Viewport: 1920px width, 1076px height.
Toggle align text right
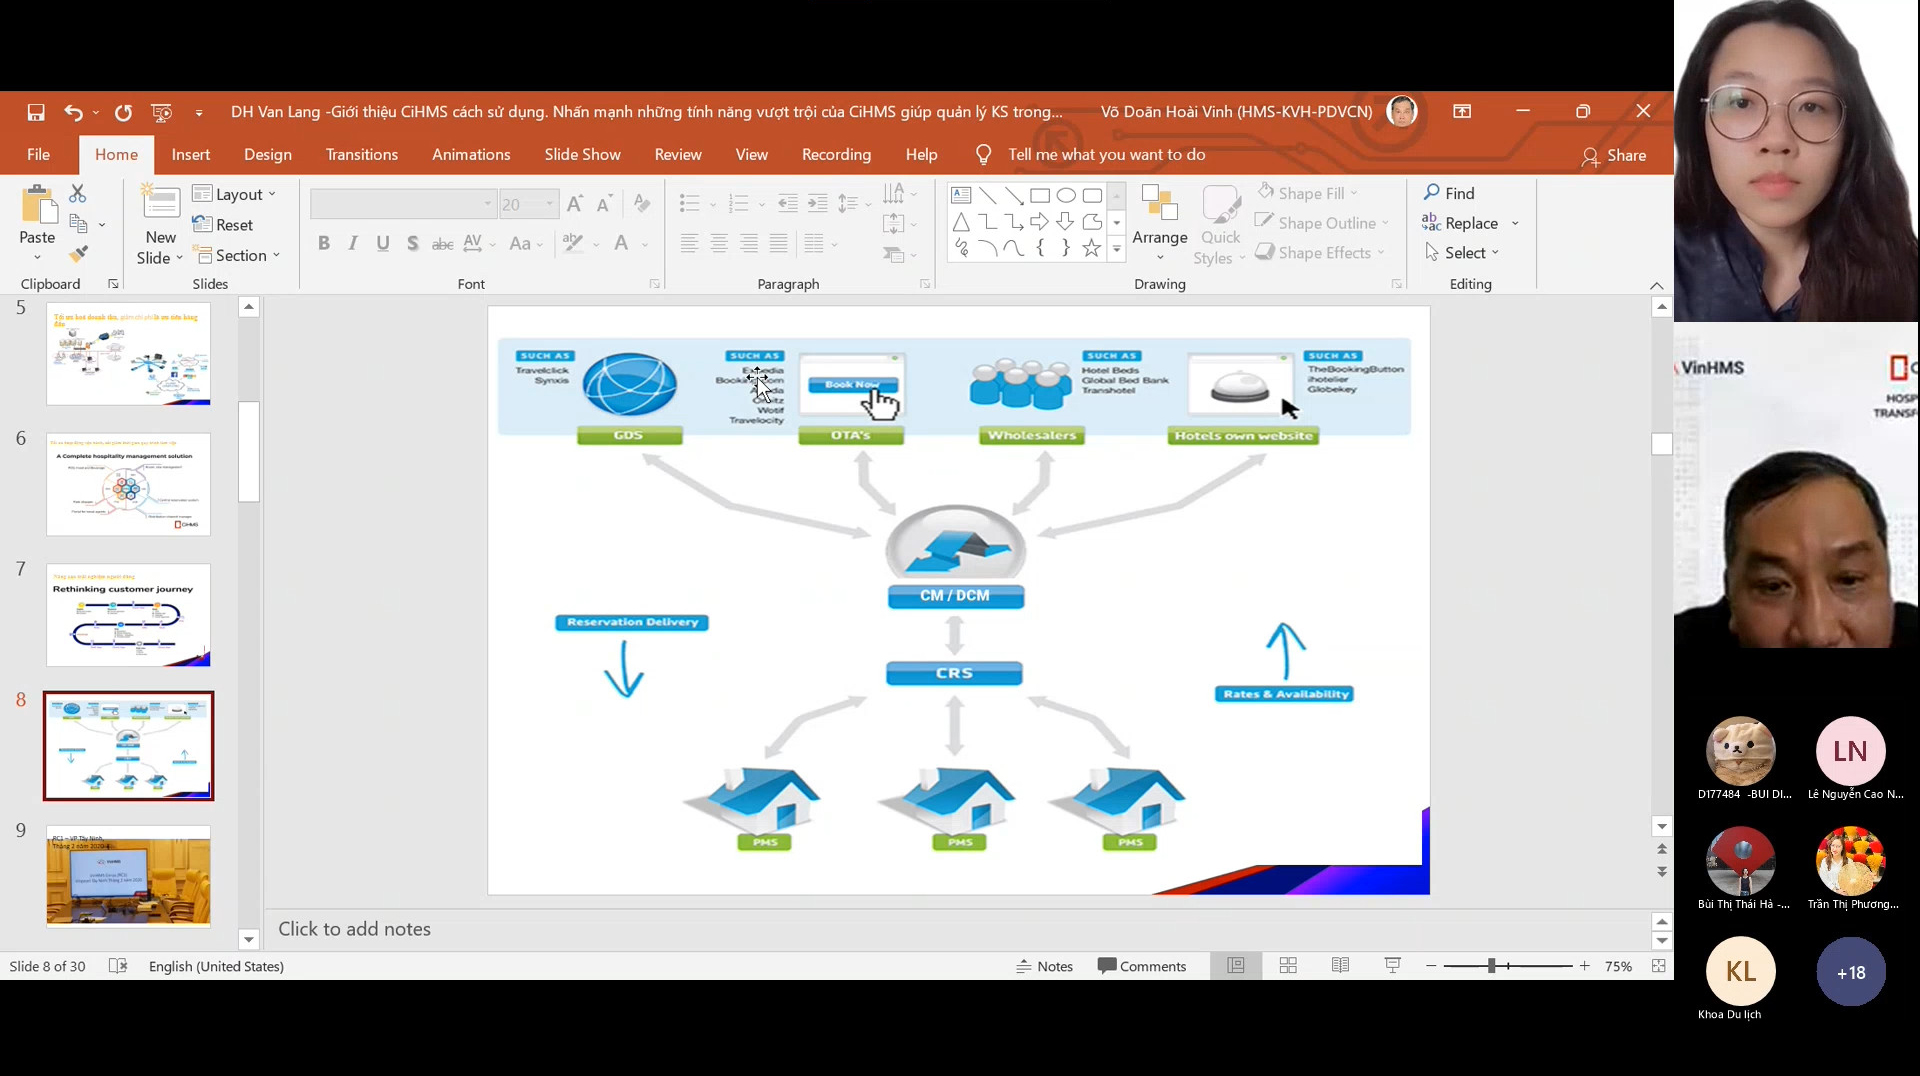point(749,243)
